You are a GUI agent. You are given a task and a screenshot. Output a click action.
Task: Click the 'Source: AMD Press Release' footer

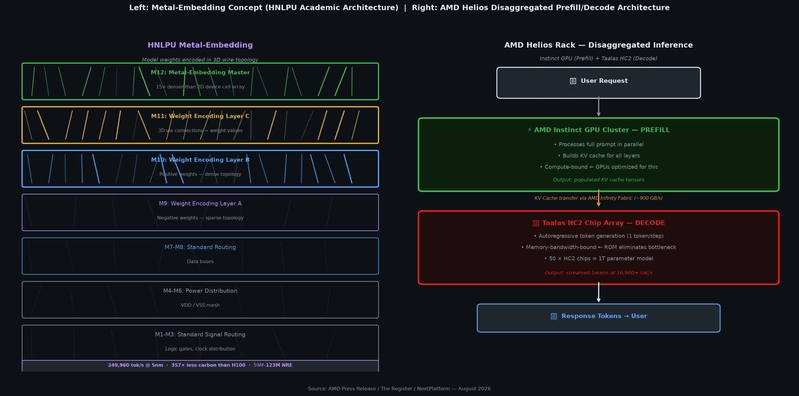(x=400, y=389)
